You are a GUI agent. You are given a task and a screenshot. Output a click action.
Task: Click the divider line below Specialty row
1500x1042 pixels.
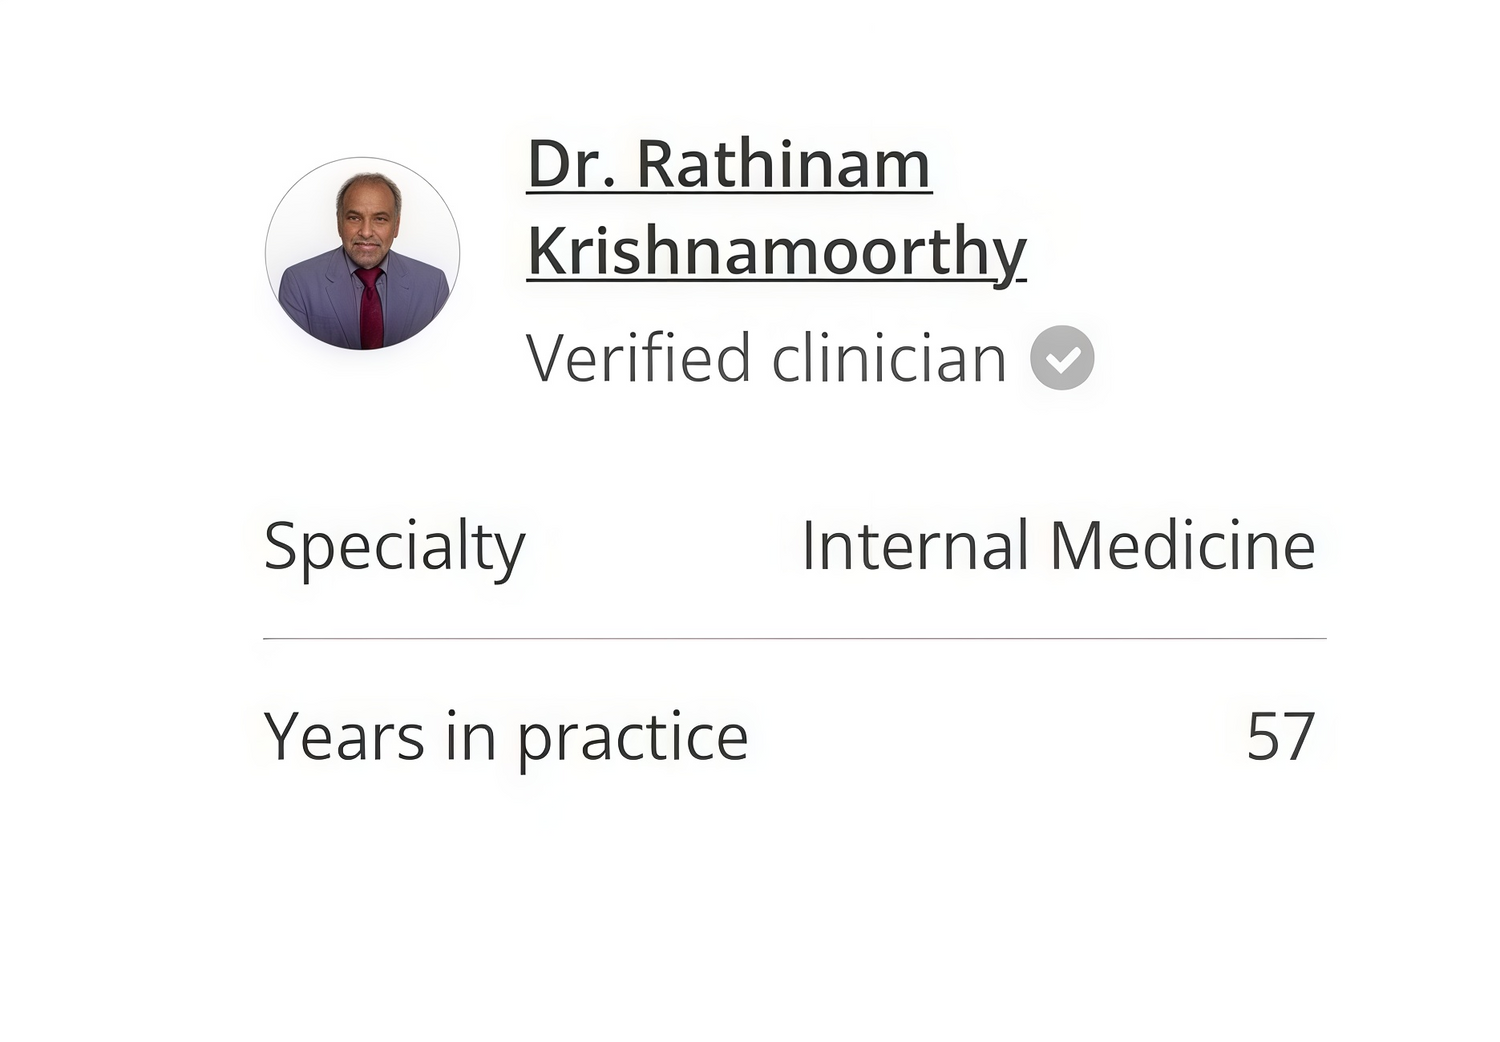[x=794, y=638]
